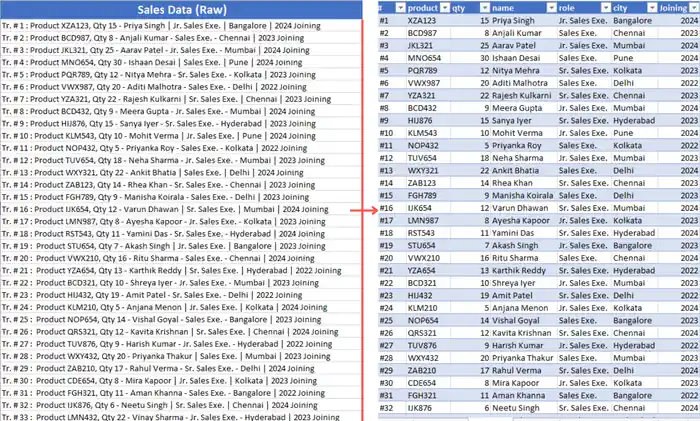700x421 pixels.
Task: Click product cell 'KLM543' in the table
Action: tap(428, 133)
